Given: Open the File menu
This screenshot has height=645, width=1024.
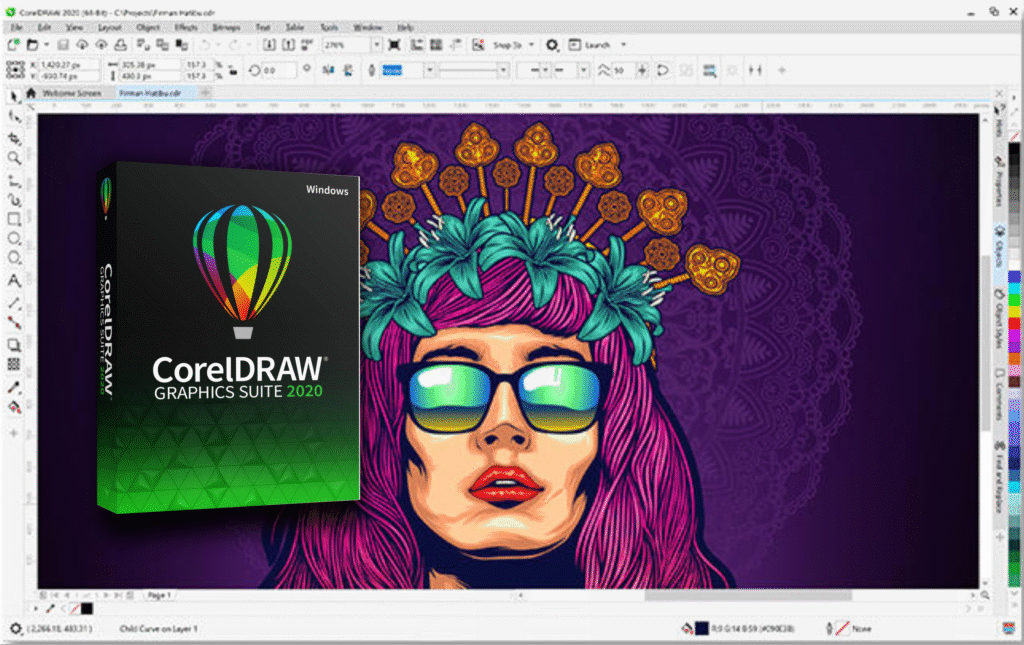Looking at the screenshot, I should pos(17,27).
